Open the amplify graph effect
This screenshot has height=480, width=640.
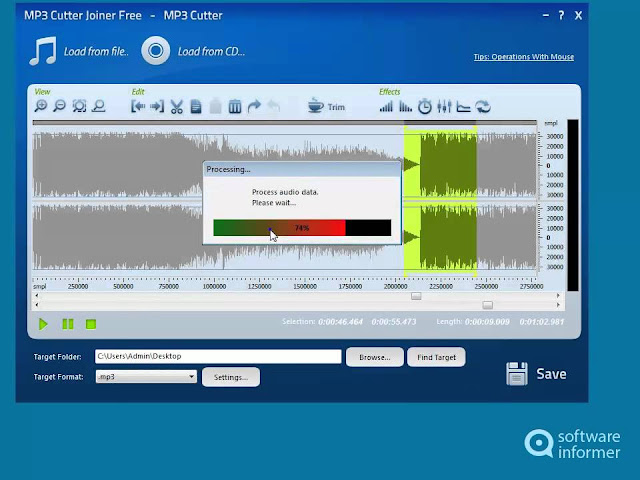[463, 107]
